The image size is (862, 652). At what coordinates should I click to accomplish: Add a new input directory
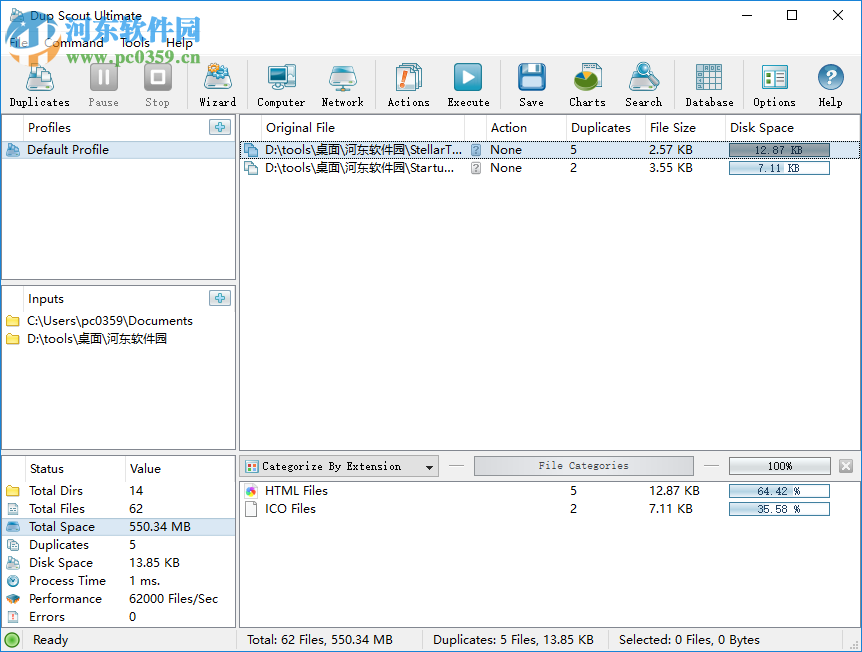point(220,298)
